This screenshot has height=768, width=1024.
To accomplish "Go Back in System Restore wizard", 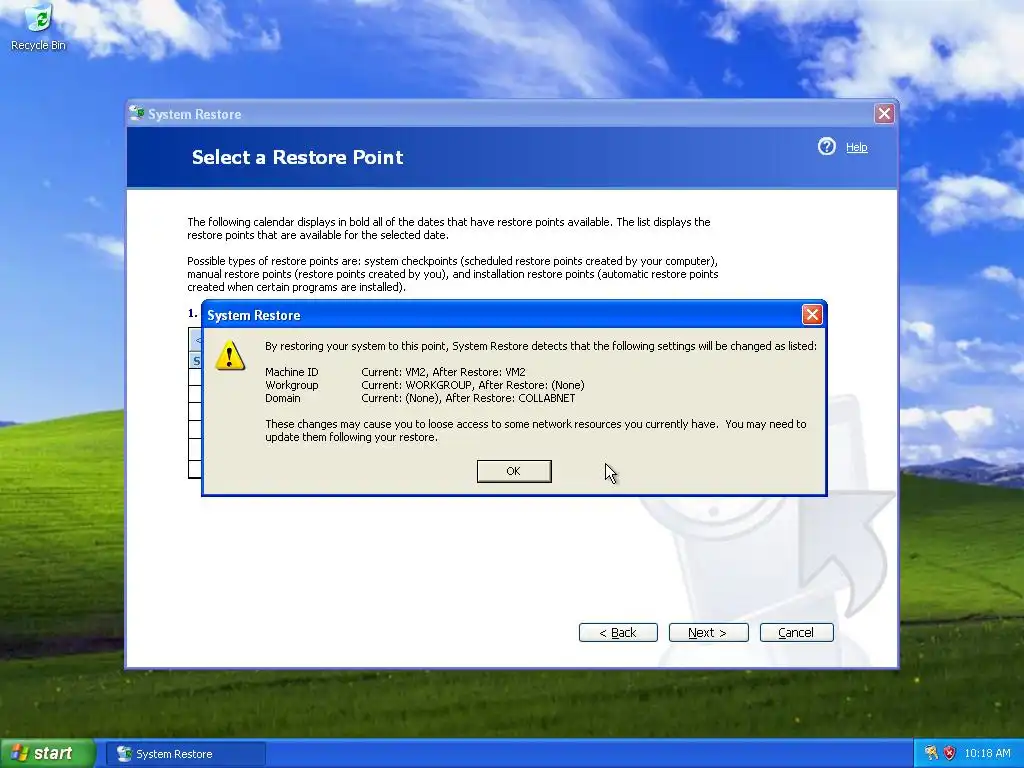I will pos(618,632).
